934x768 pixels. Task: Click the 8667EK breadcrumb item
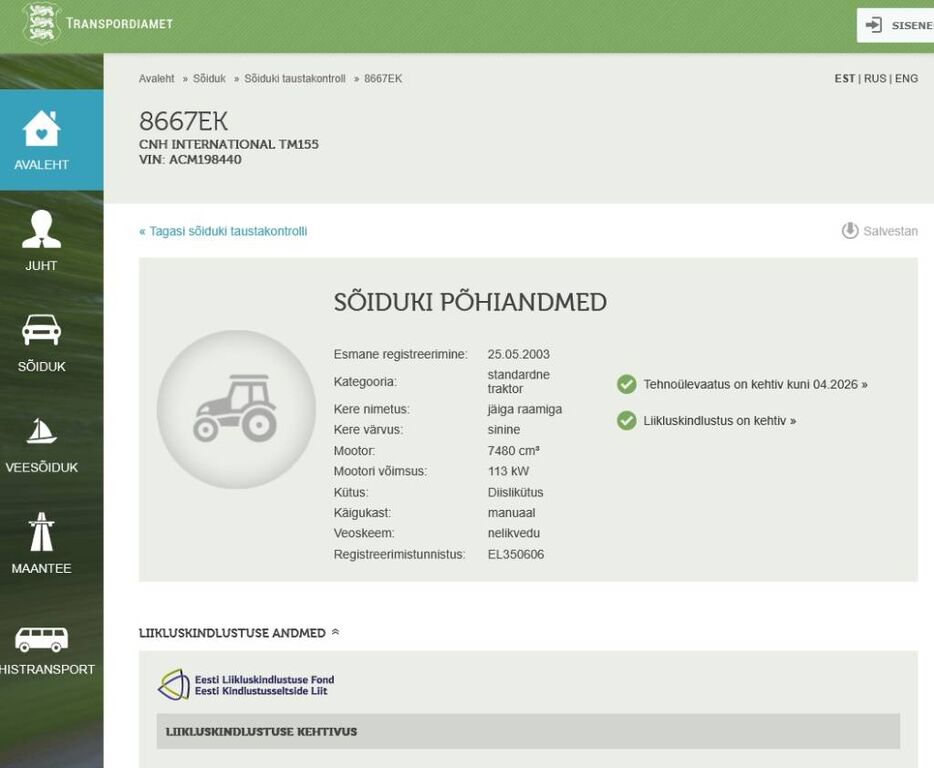pos(382,79)
